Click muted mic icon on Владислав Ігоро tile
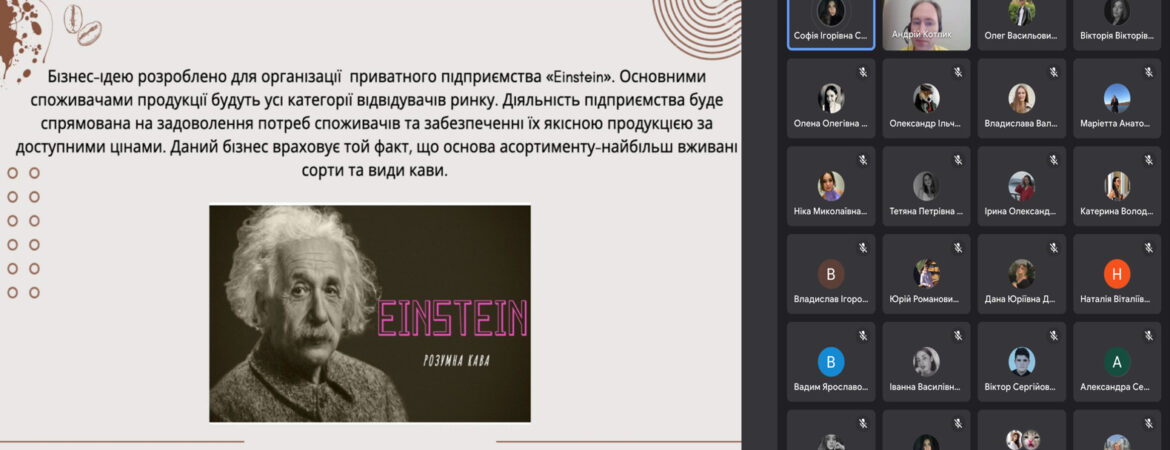 pyautogui.click(x=863, y=248)
